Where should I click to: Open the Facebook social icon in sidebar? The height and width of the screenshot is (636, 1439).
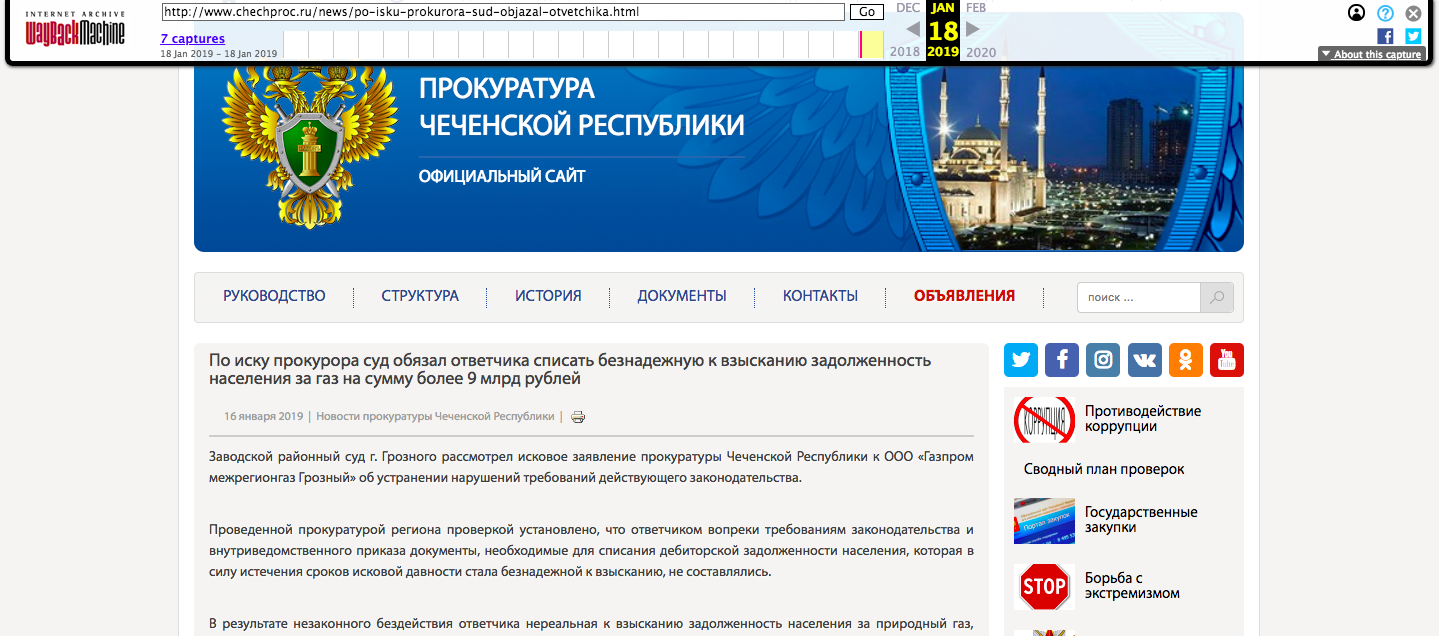1061,360
